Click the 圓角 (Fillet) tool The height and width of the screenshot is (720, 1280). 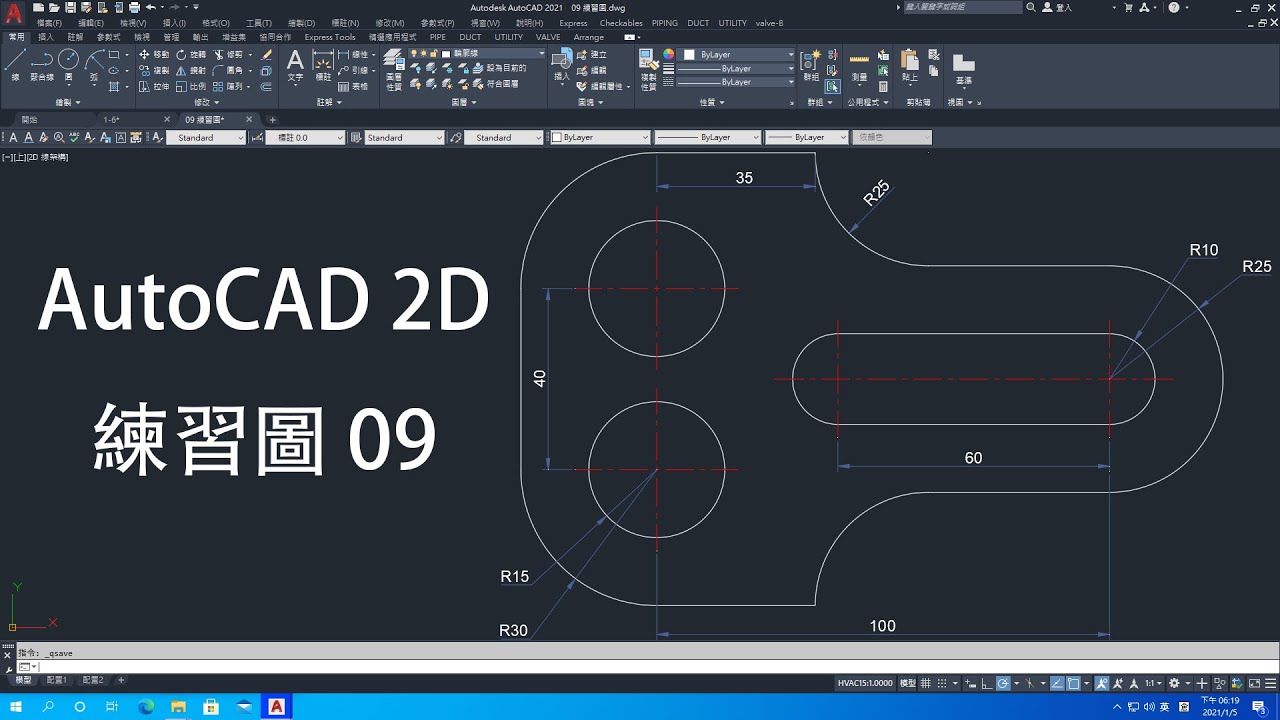click(228, 71)
